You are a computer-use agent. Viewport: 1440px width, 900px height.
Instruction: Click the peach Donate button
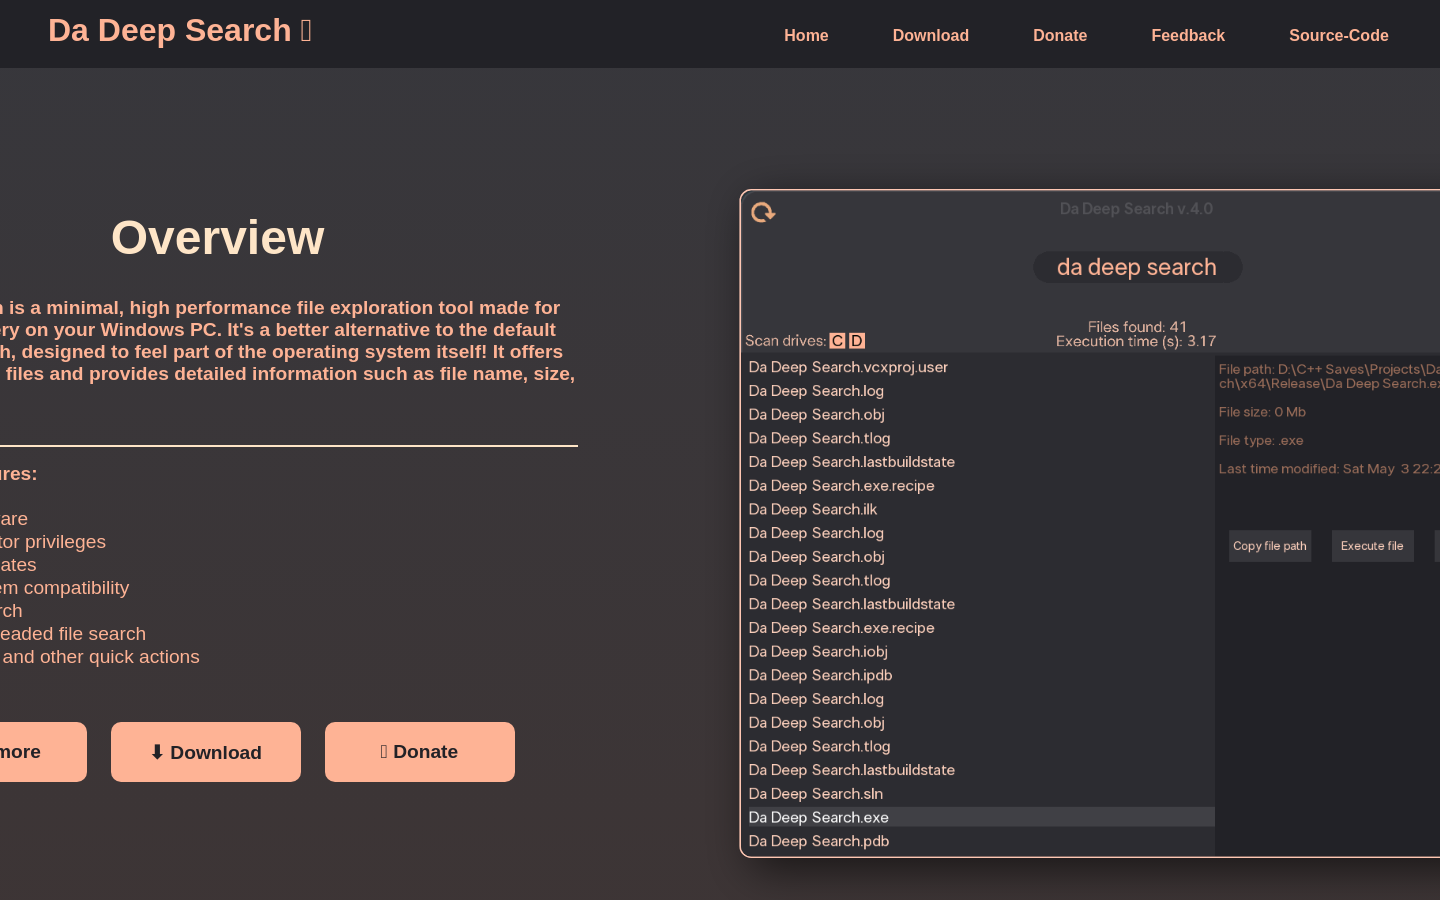point(420,752)
